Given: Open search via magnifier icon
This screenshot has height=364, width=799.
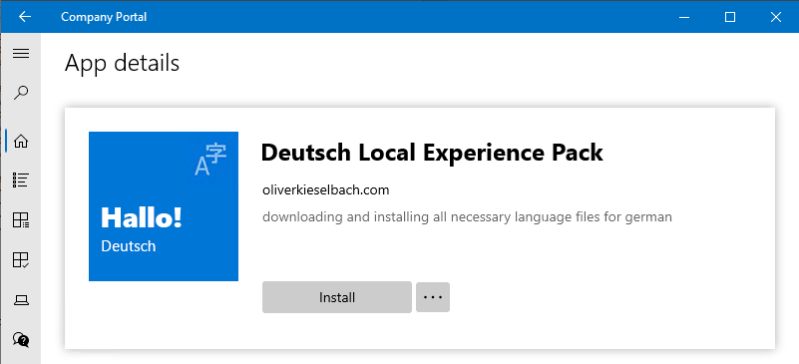Looking at the screenshot, I should [x=20, y=93].
